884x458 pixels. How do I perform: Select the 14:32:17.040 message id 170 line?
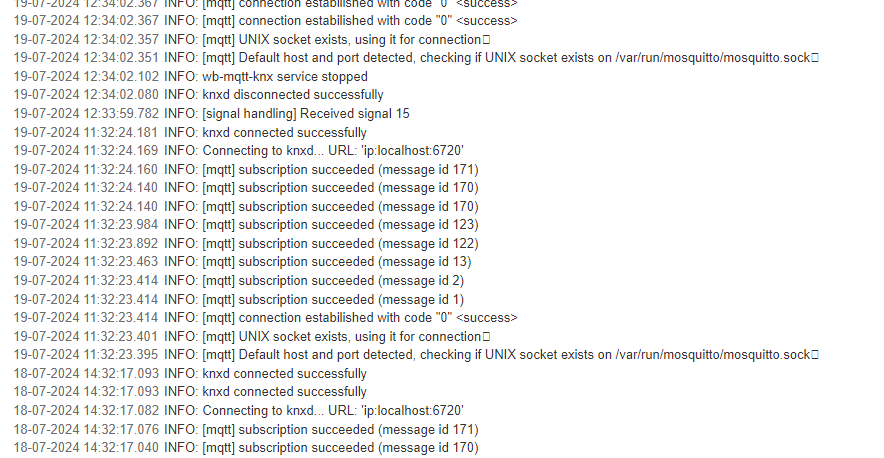(246, 447)
